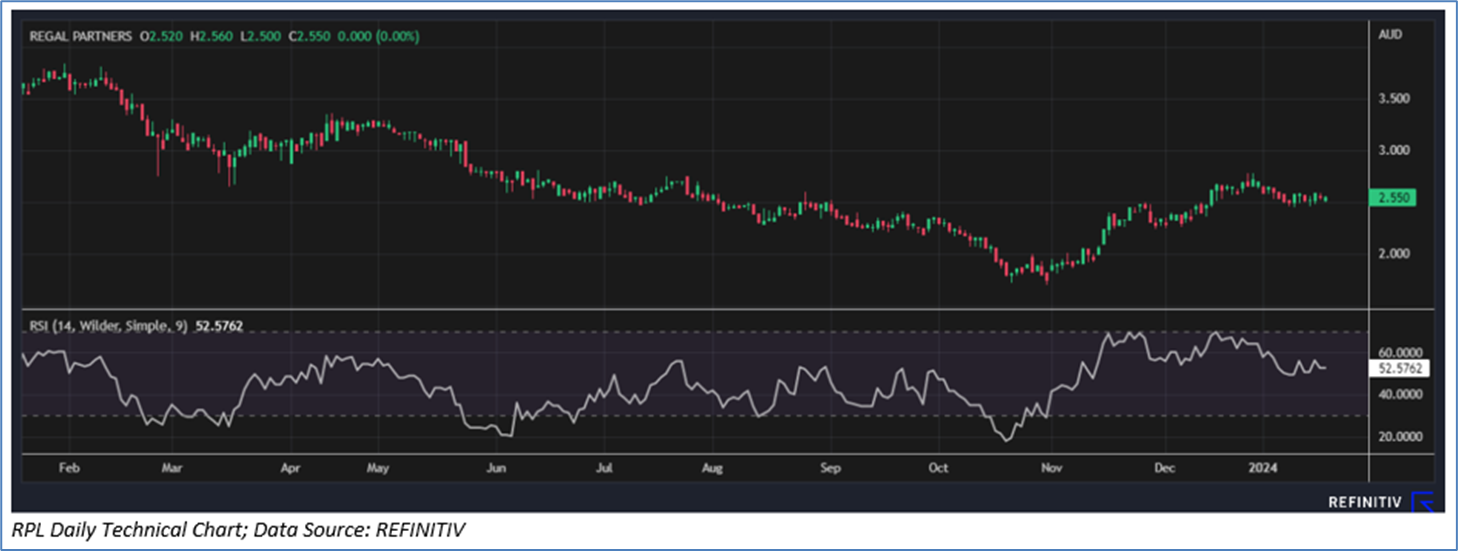
Task: Click the 3.500 price axis label
Action: [1395, 98]
